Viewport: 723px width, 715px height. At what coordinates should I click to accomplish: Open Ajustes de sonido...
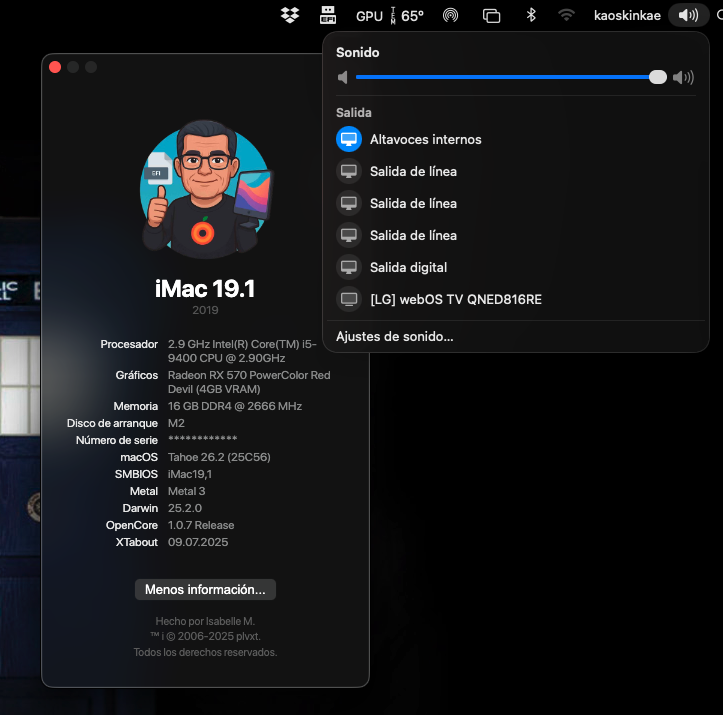pos(395,337)
